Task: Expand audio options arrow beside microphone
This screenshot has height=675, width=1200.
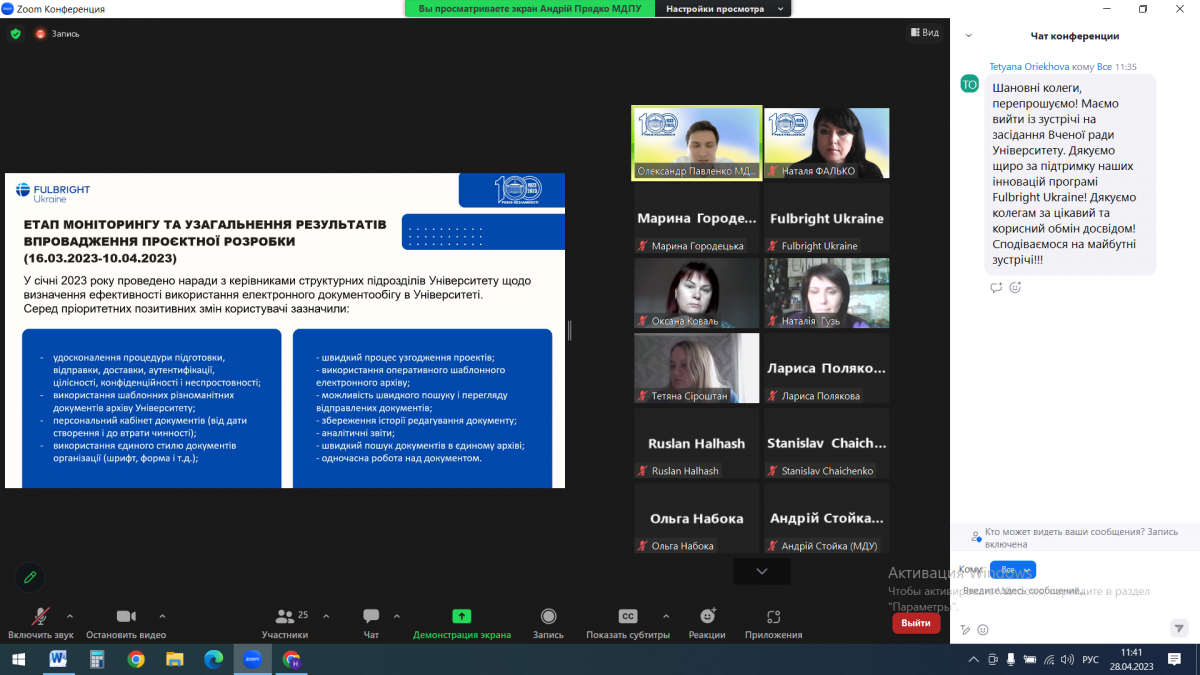Action: [x=70, y=616]
